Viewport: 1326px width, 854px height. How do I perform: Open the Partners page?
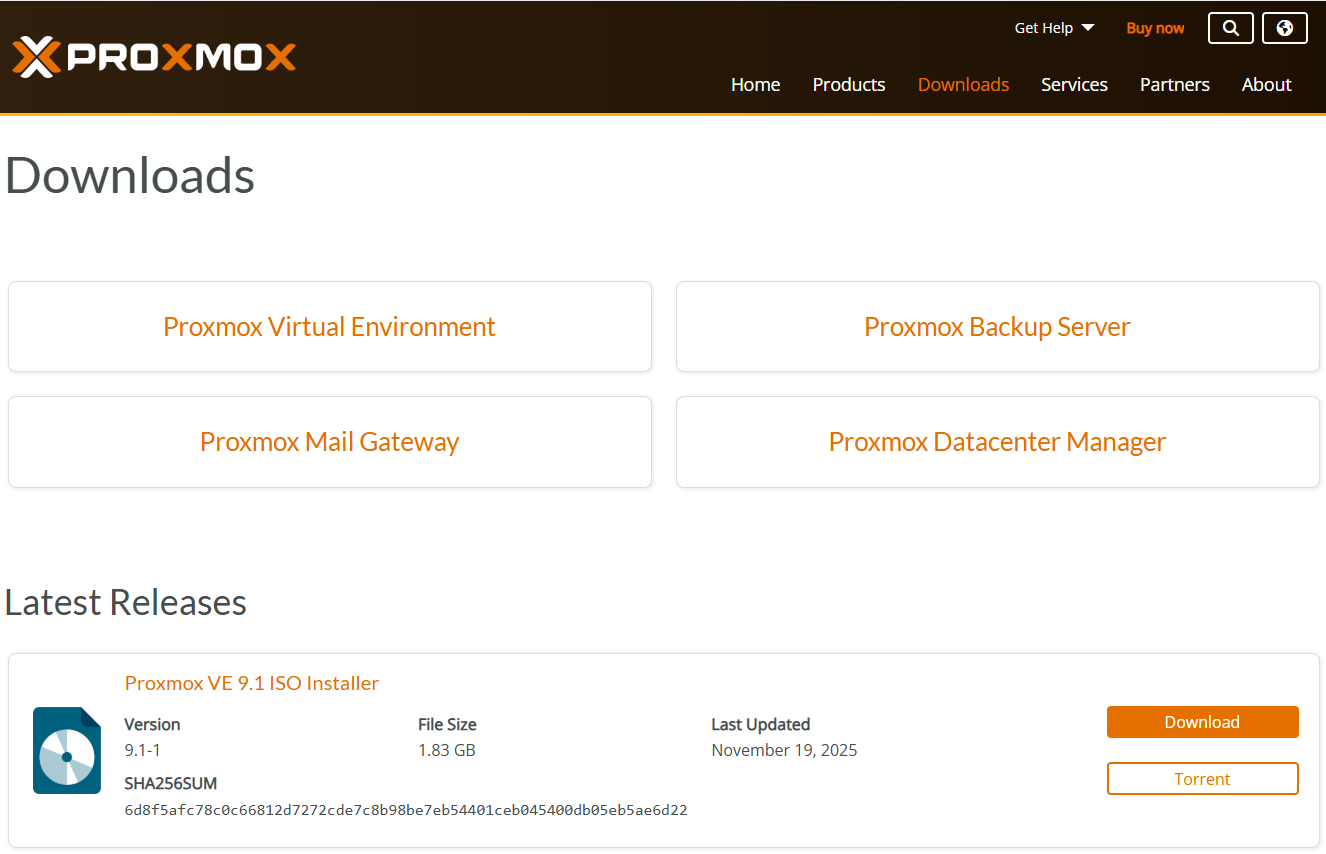coord(1174,85)
